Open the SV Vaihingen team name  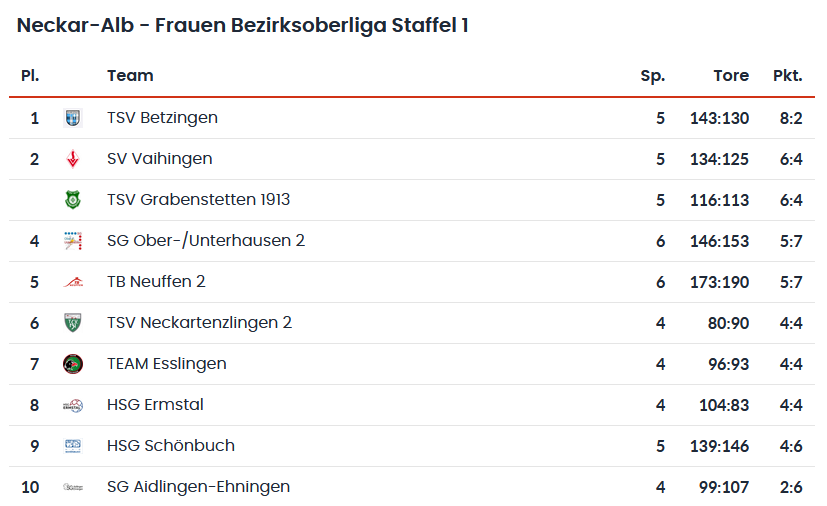coord(159,159)
